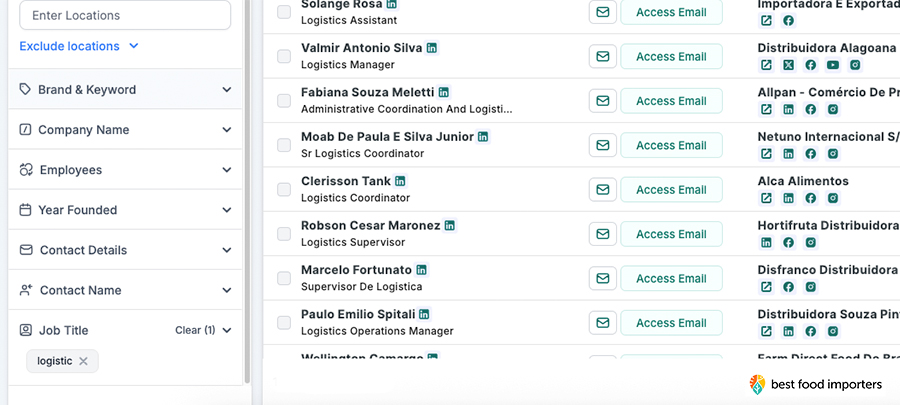Click envelope icon beside Clerisson Tank
900x405 pixels.
pos(603,190)
